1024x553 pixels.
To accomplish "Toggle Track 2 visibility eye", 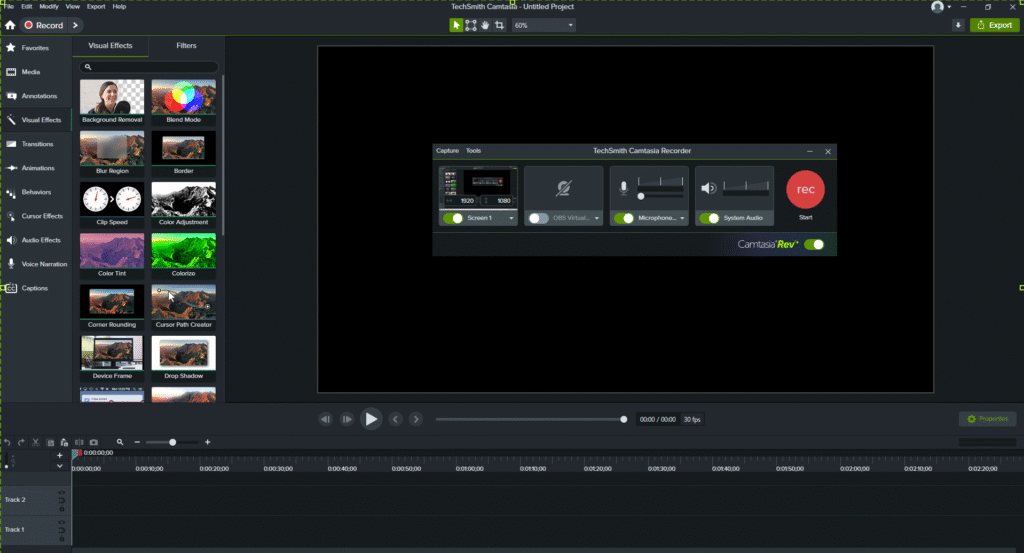I will click(61, 492).
